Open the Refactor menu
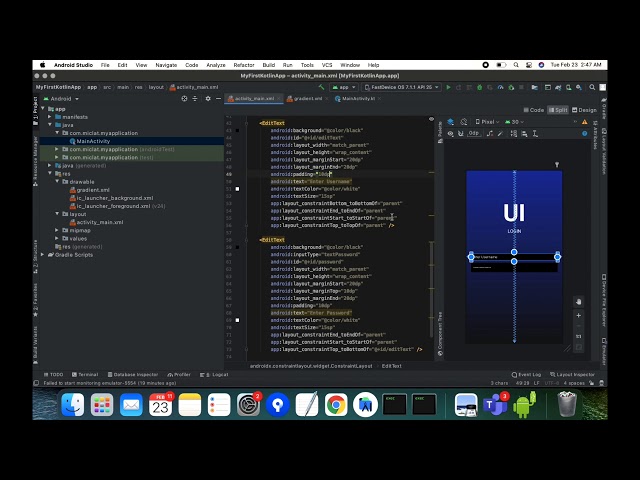The width and height of the screenshot is (640, 480). click(244, 65)
